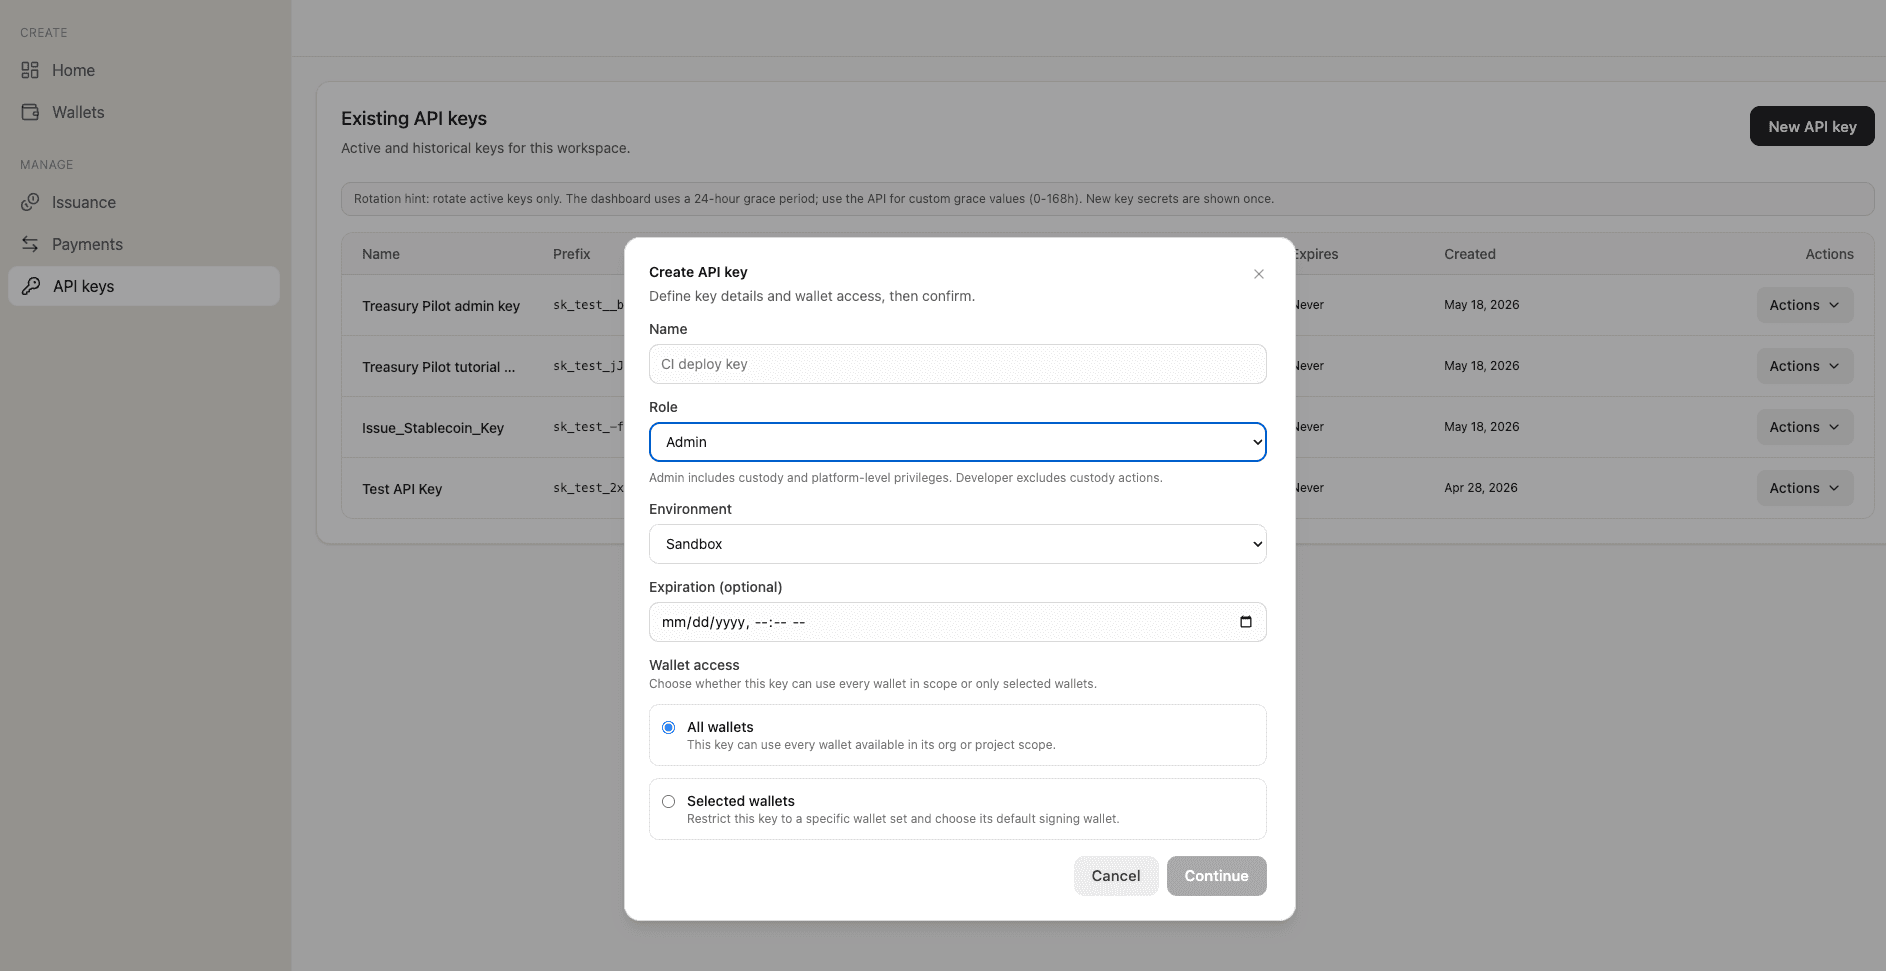Screen dimensions: 1886x971
Task: Close the Create API key dialog
Action: [1259, 274]
